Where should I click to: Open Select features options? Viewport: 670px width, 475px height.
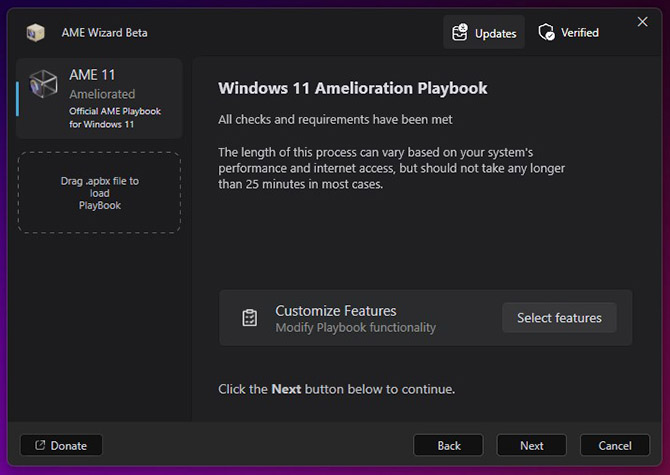[559, 318]
